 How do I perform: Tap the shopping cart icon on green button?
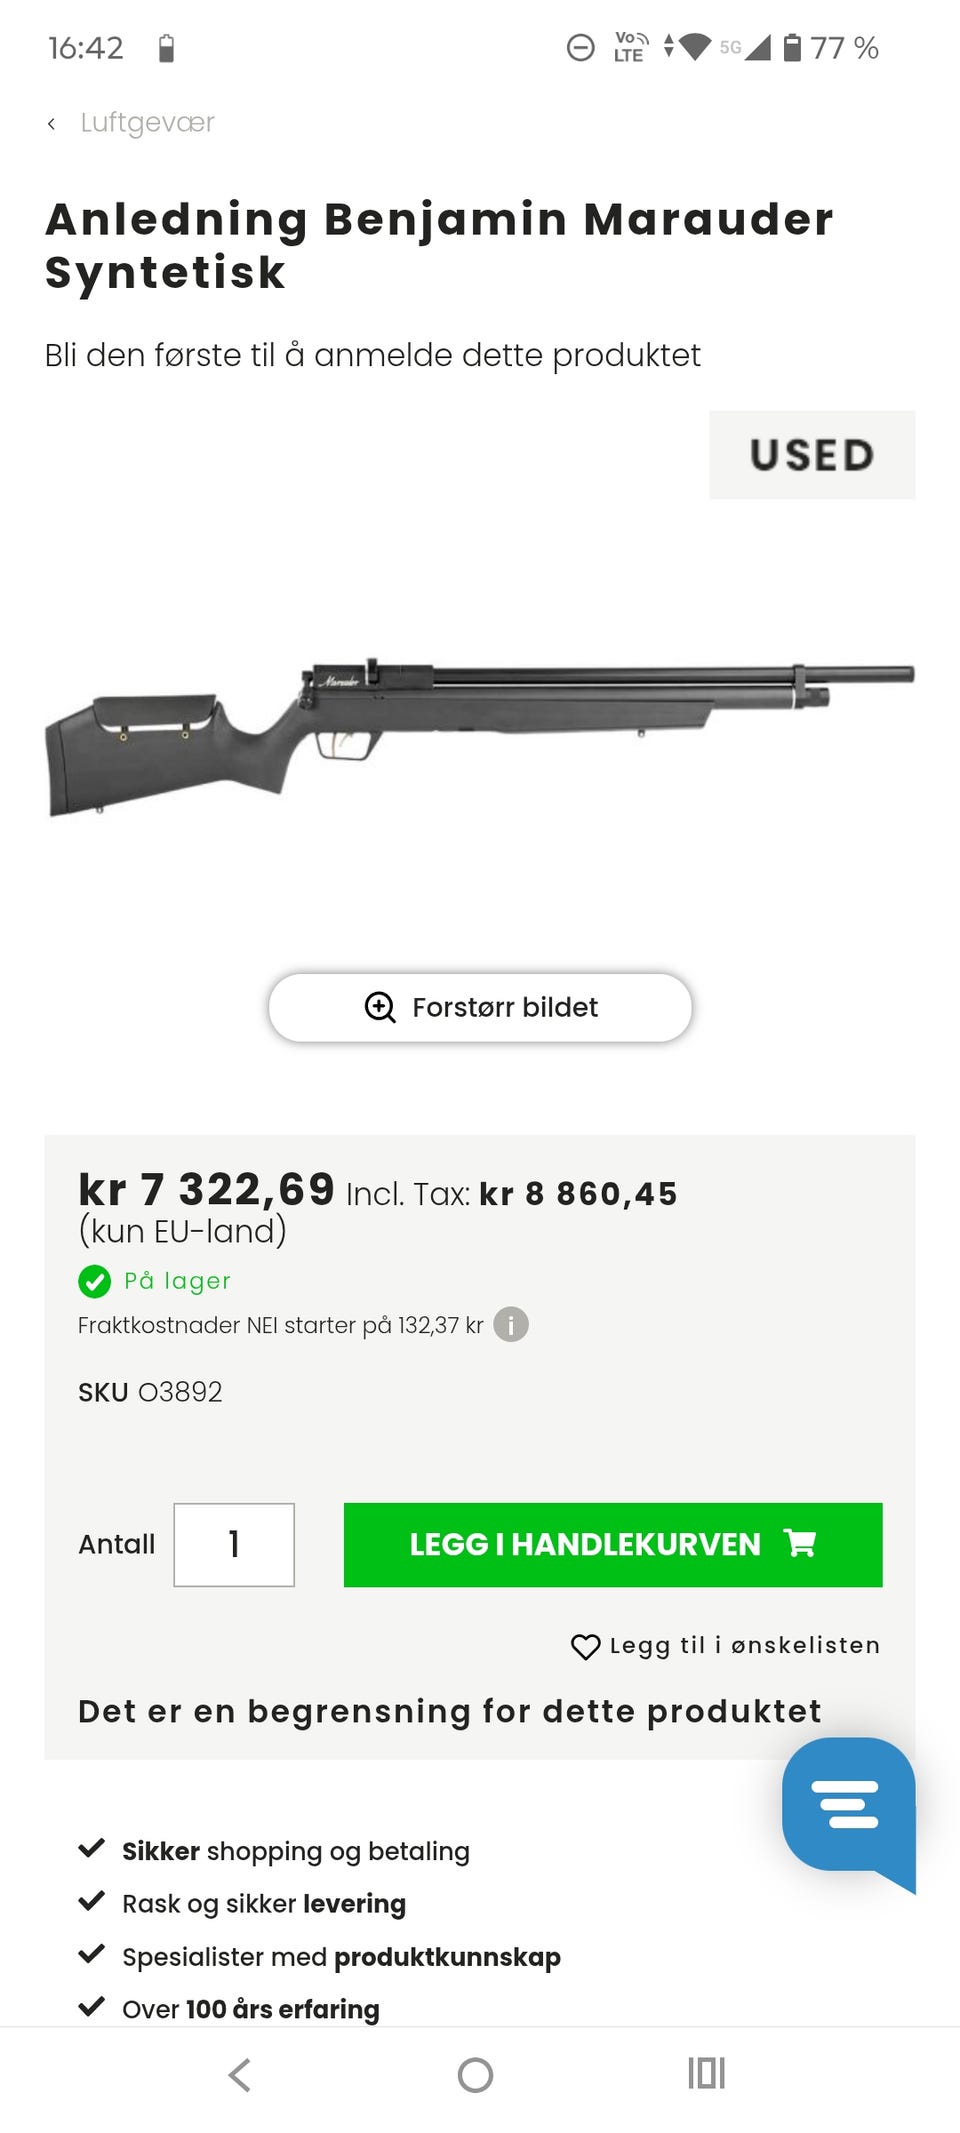point(800,1544)
